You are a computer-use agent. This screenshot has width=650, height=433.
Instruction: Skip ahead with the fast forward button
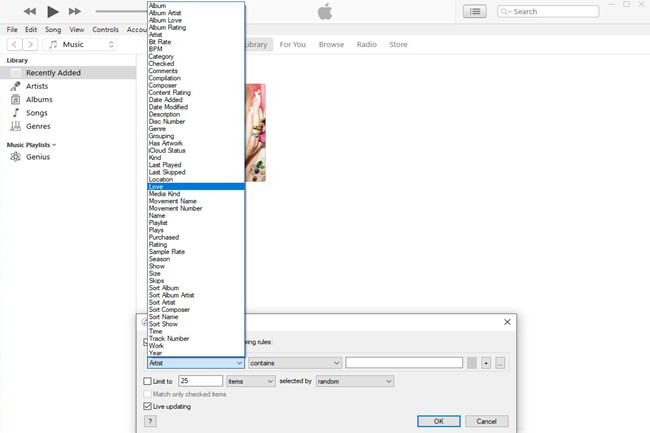pos(75,12)
